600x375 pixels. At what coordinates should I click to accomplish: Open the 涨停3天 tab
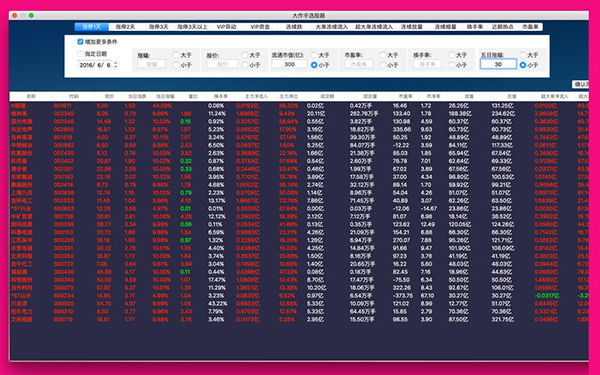pos(158,27)
